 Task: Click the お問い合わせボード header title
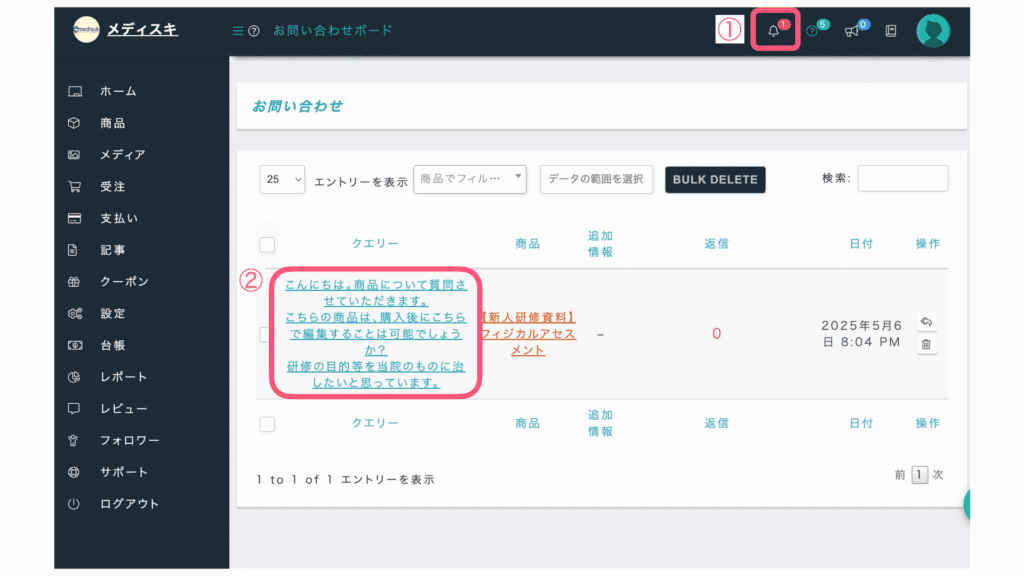332,31
